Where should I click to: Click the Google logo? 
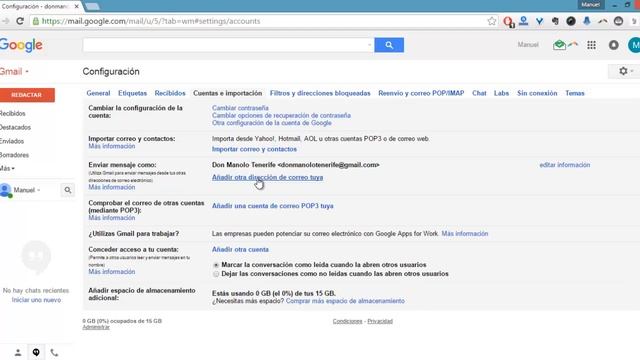coord(21,45)
